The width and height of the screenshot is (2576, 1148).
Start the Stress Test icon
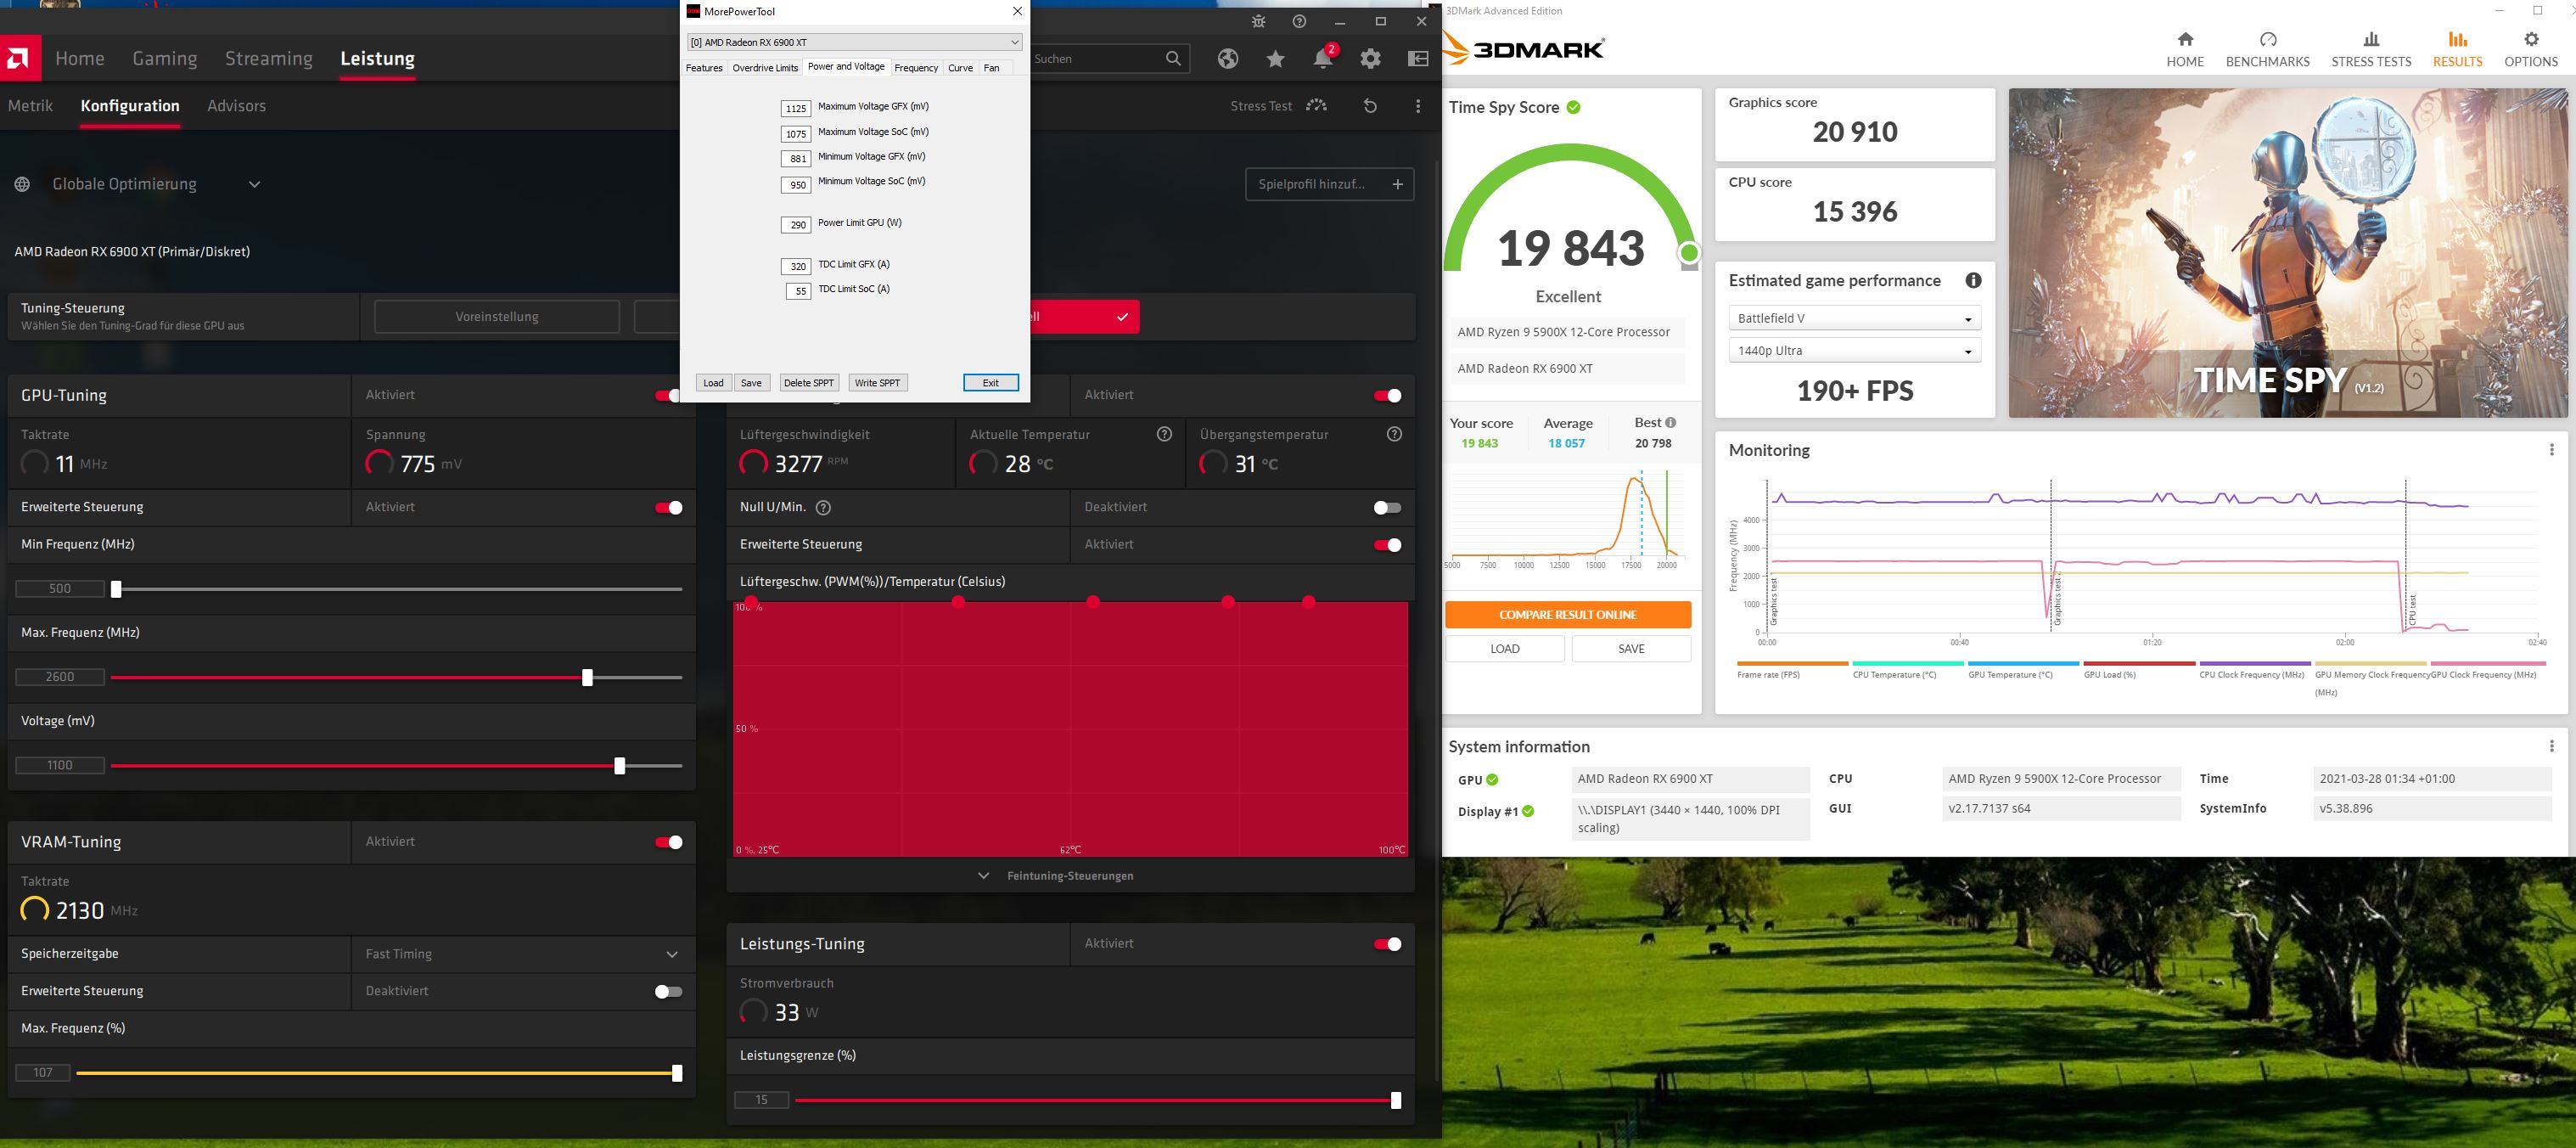[x=1317, y=105]
